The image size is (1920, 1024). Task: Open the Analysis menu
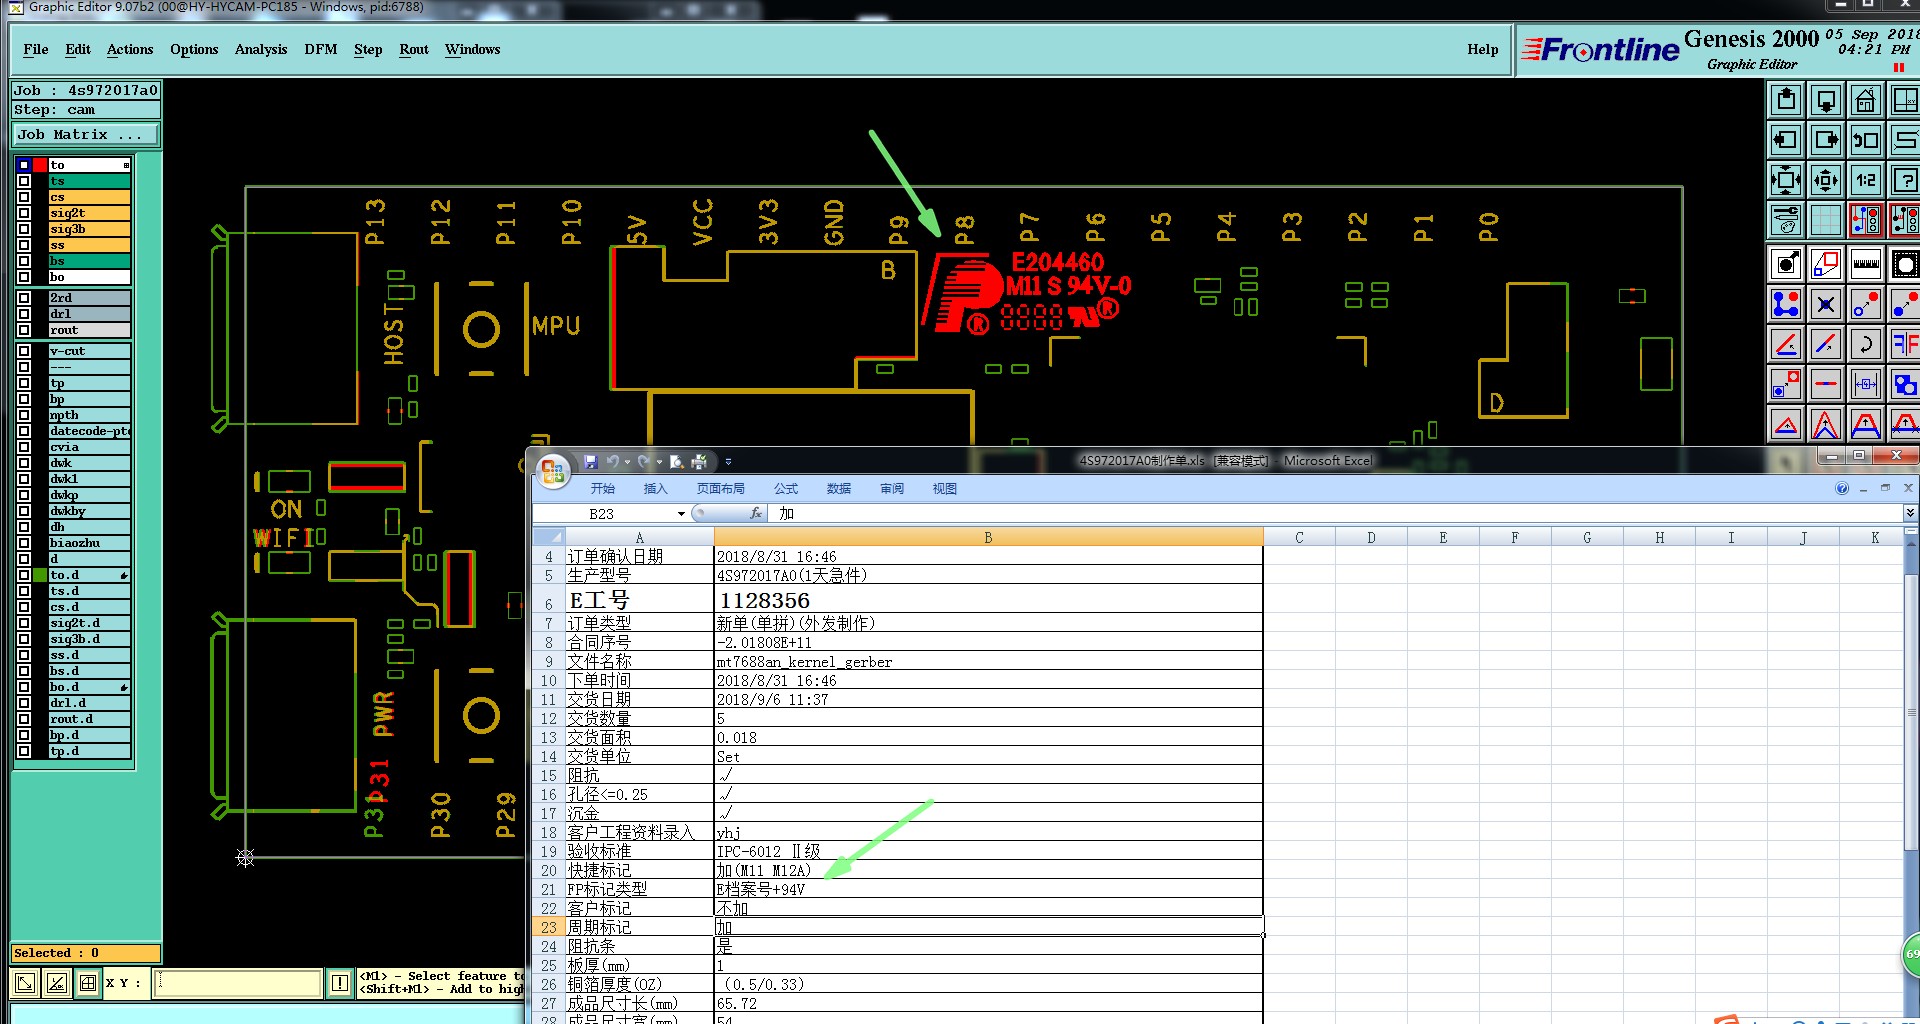click(x=261, y=49)
